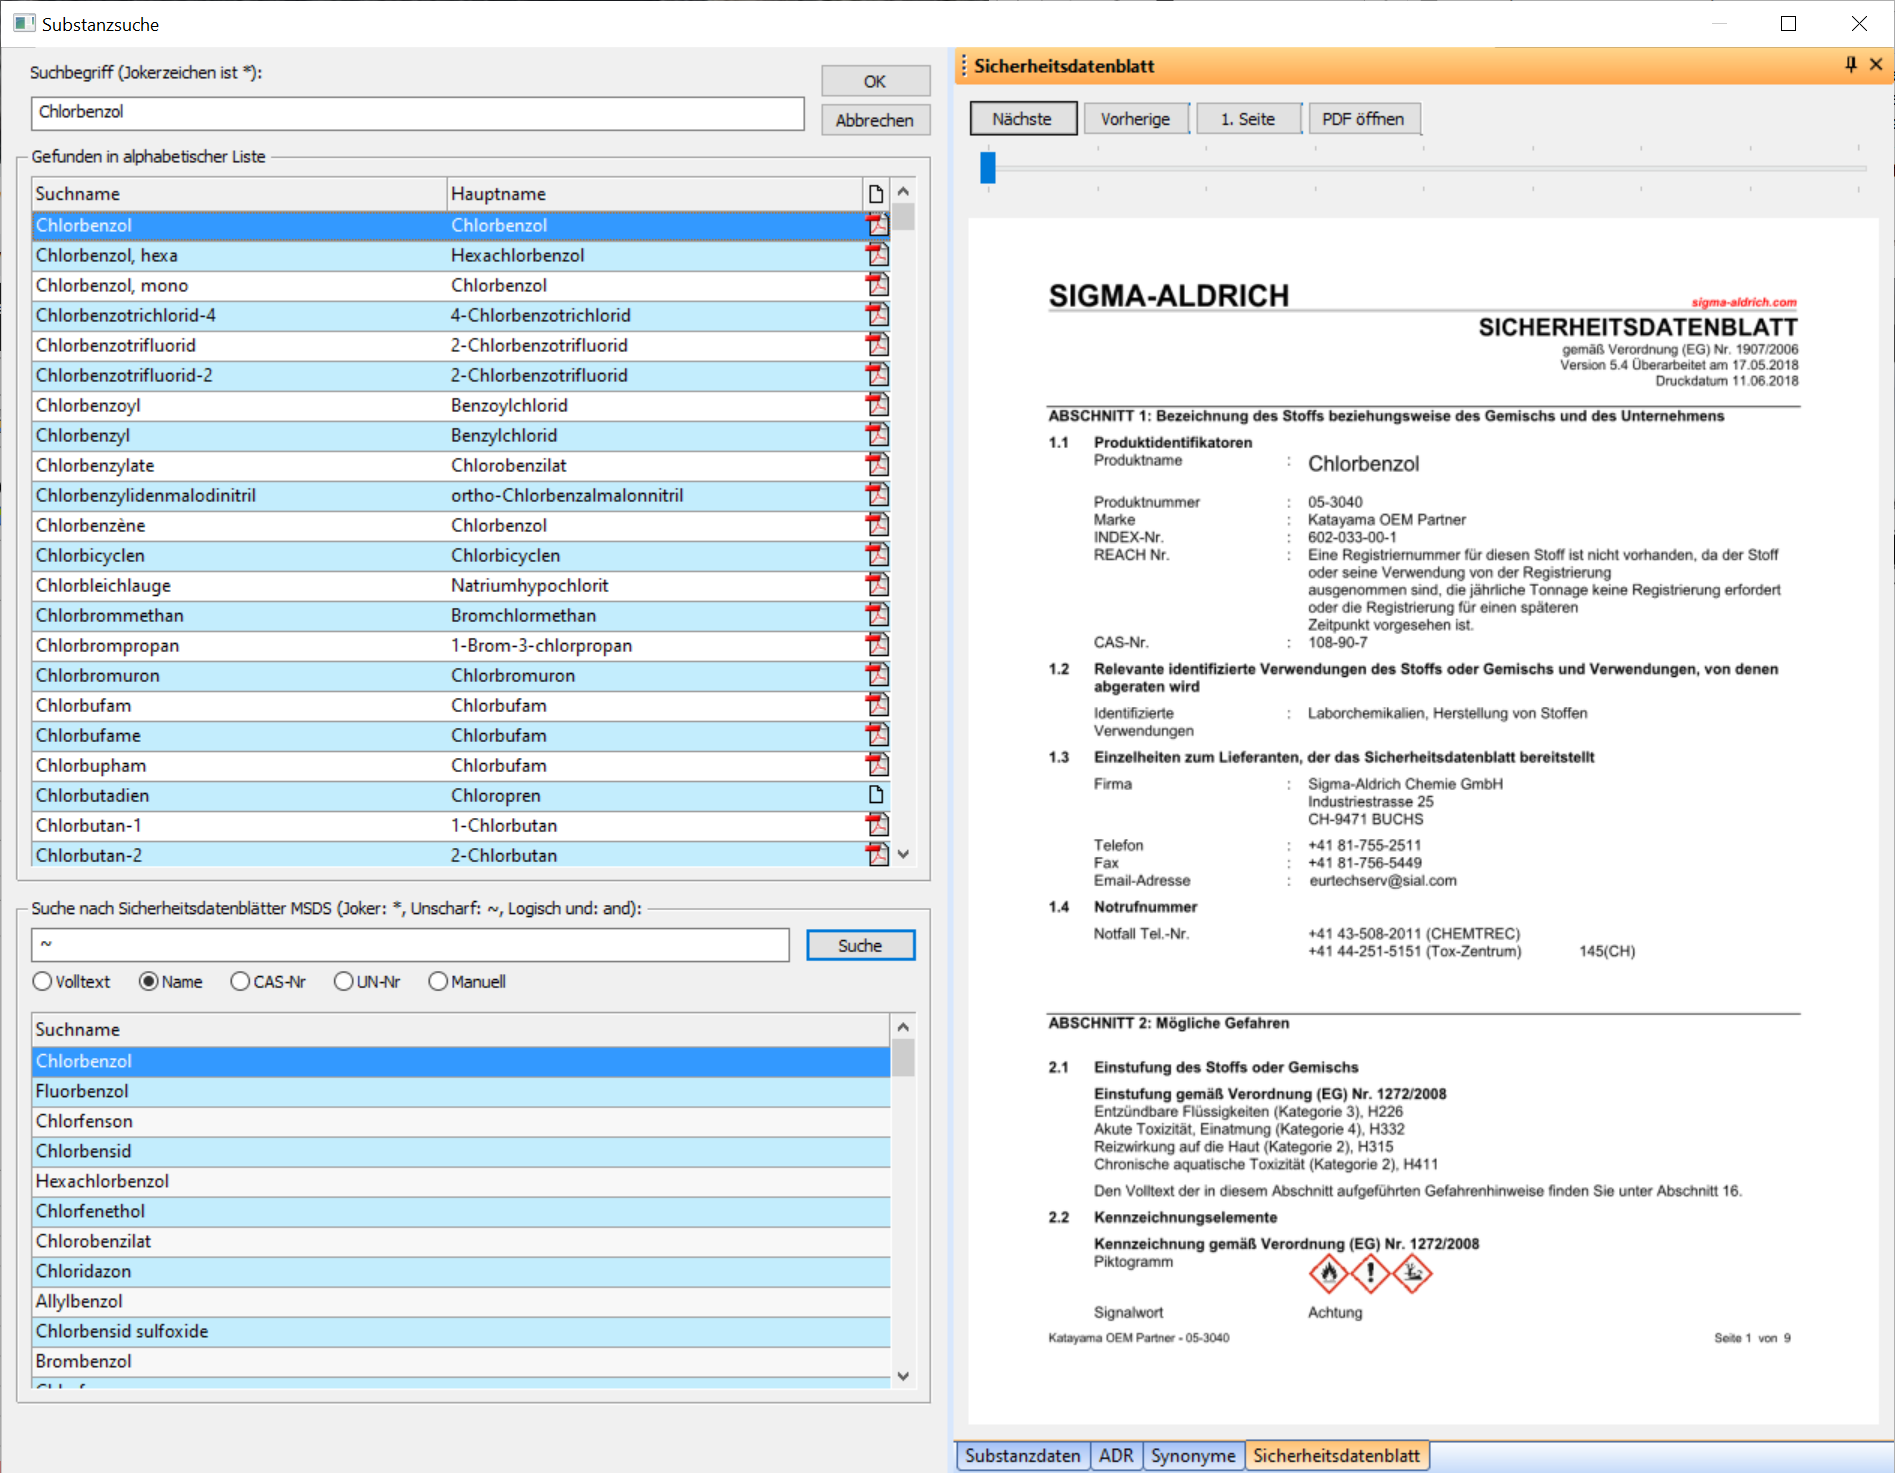Click PDF icon in Chlorbenzotrifluorid-2 row

tap(877, 375)
